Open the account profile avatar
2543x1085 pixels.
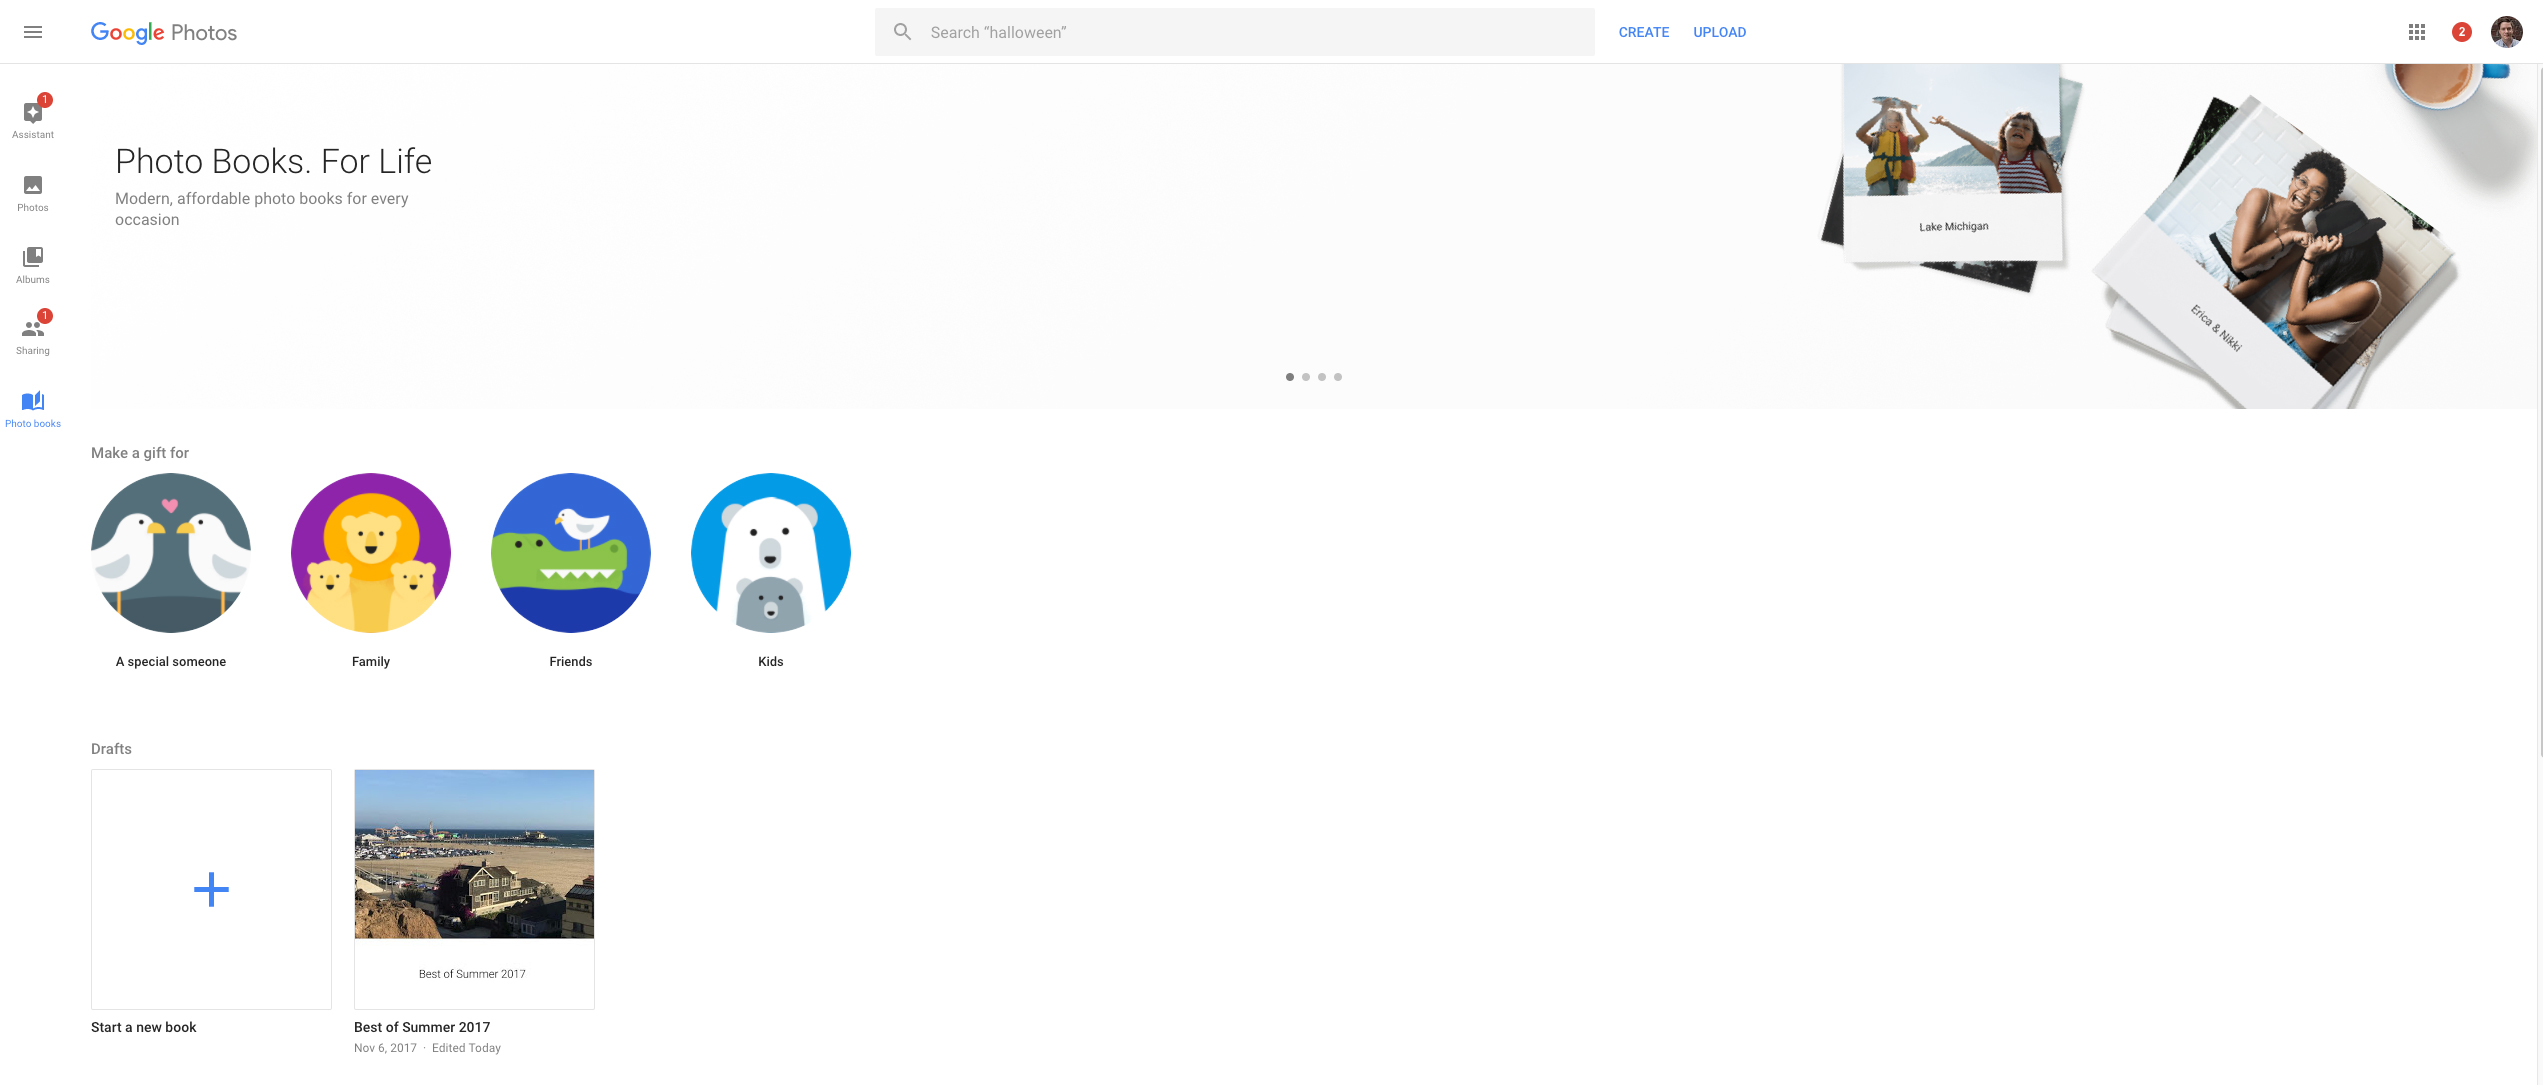(x=2506, y=32)
